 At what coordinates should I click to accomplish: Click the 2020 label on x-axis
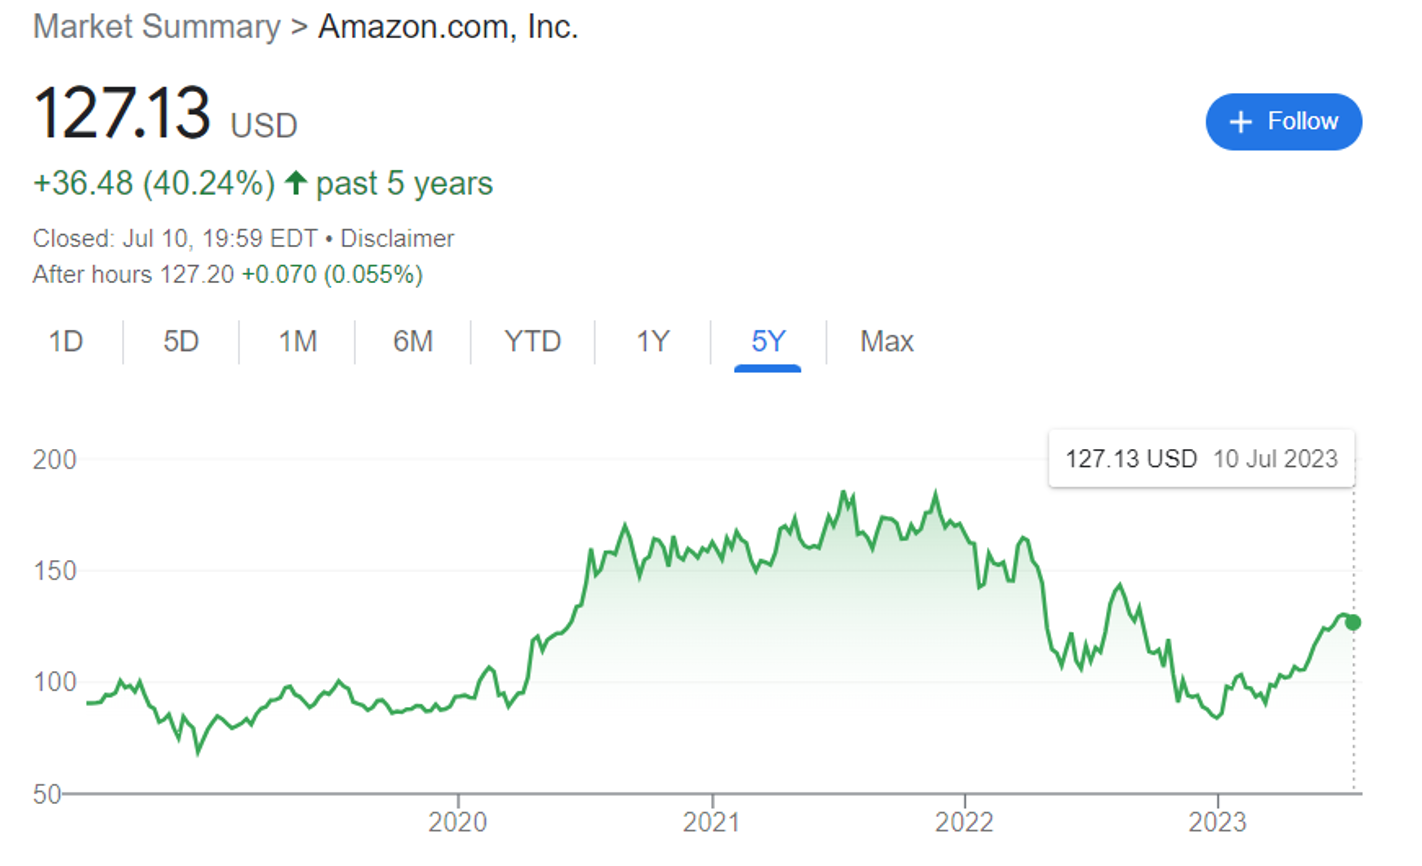click(458, 822)
